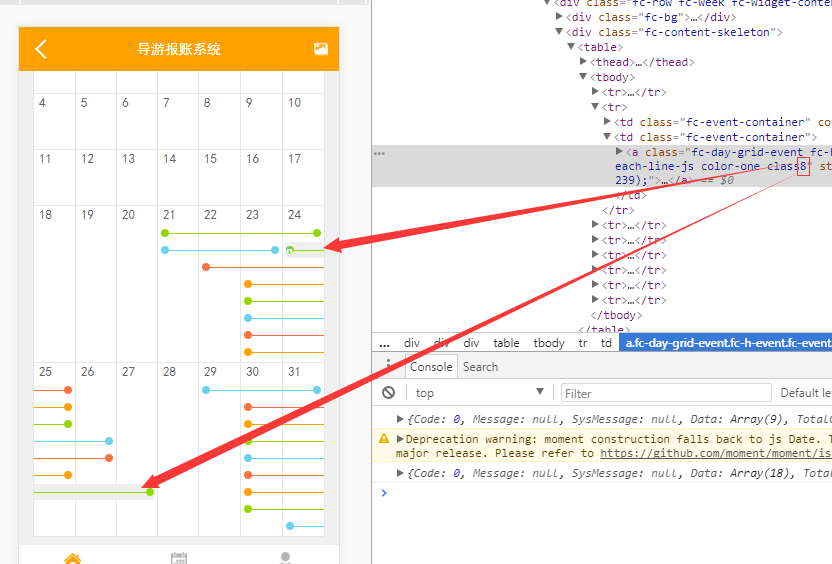832x564 pixels.
Task: Switch to the Console drawer tab
Action: coord(431,367)
